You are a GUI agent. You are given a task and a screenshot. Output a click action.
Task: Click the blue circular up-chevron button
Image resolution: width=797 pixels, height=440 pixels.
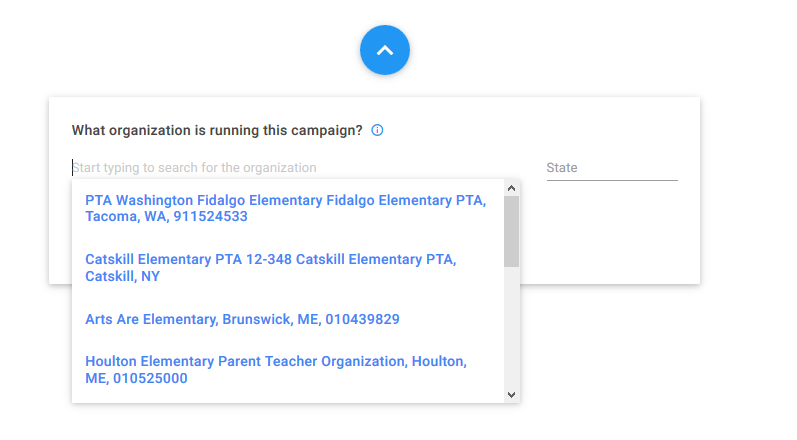[385, 50]
